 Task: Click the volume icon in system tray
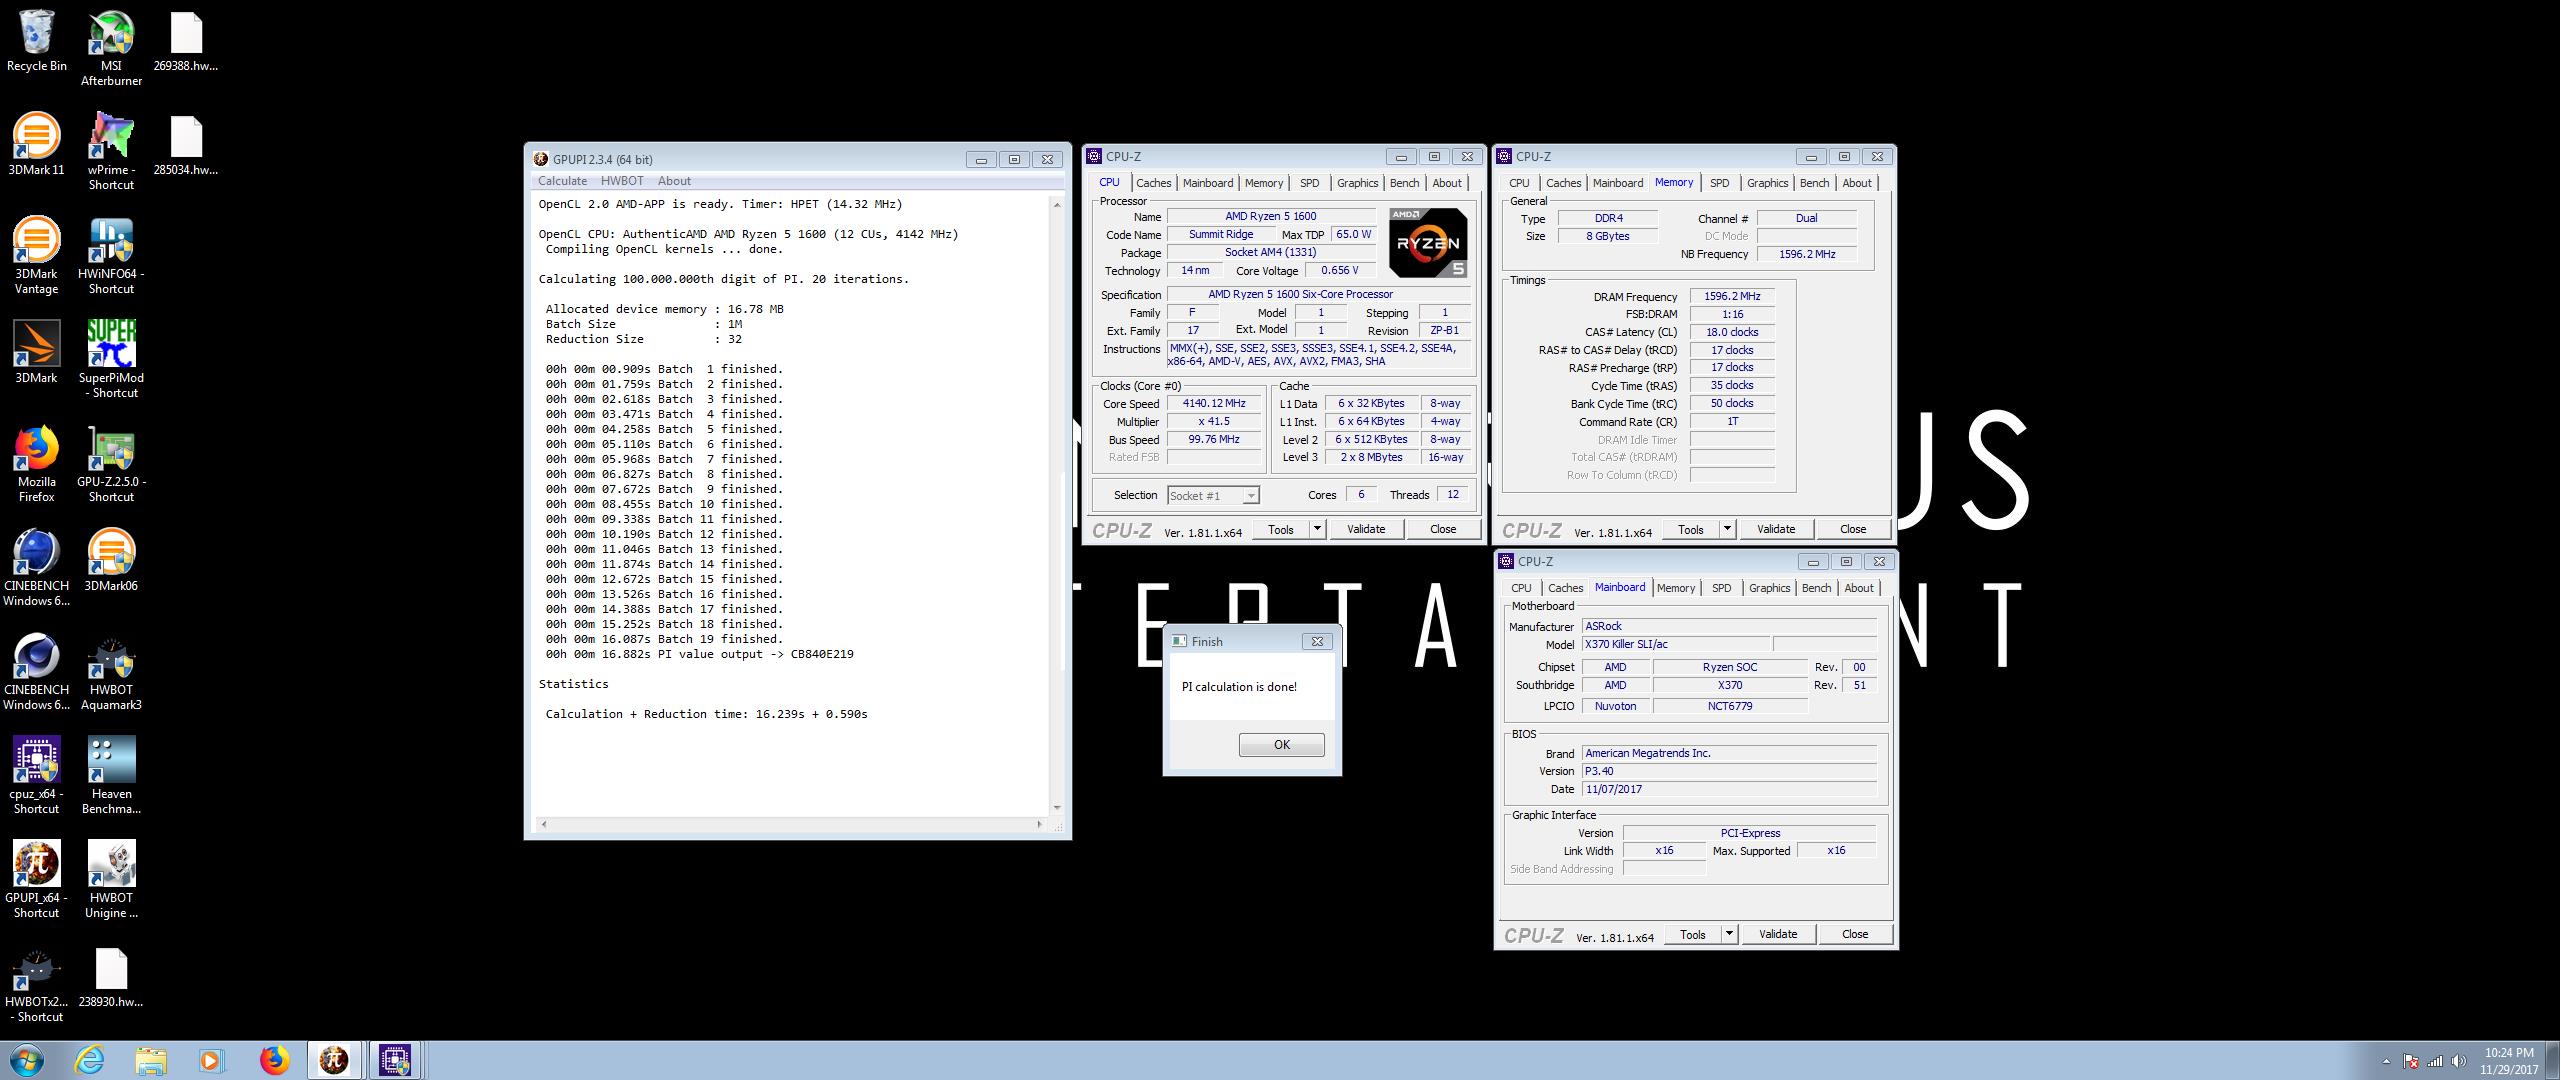coord(2458,1061)
